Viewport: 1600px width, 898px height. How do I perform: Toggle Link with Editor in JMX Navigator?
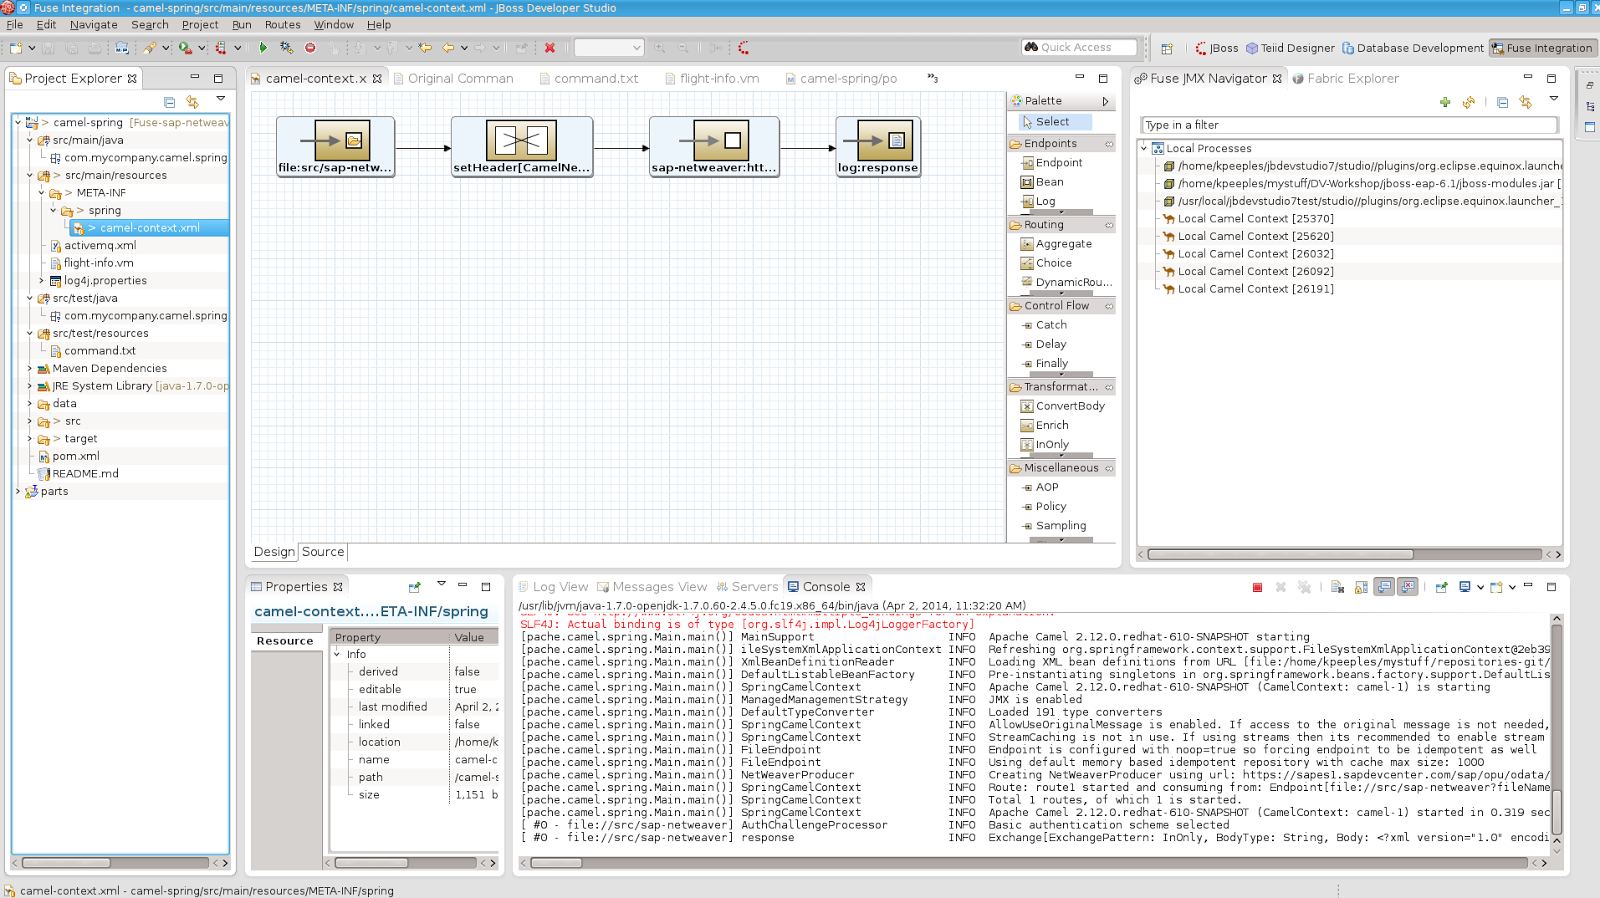(x=1525, y=102)
